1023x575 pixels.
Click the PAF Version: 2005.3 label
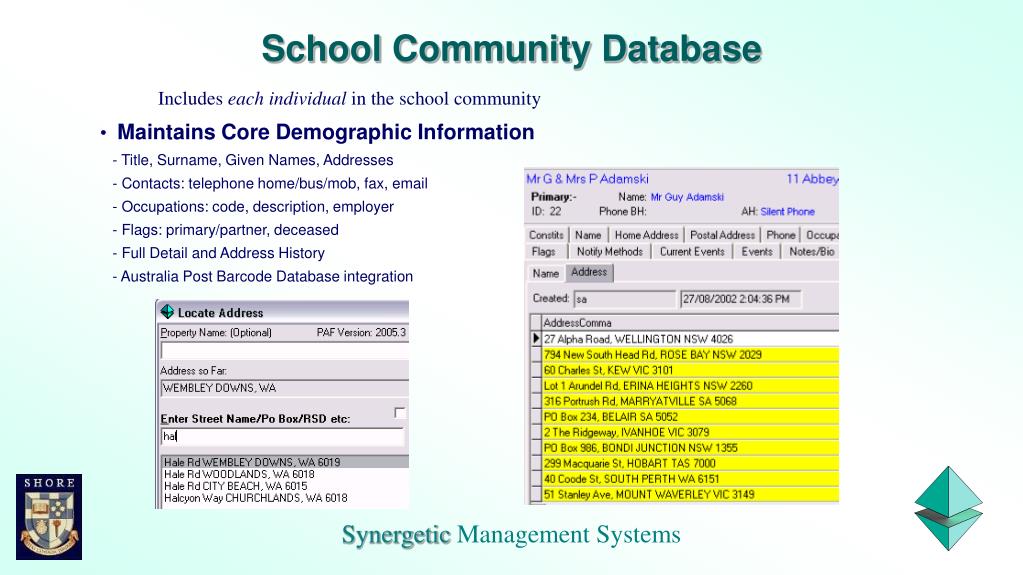(361, 332)
